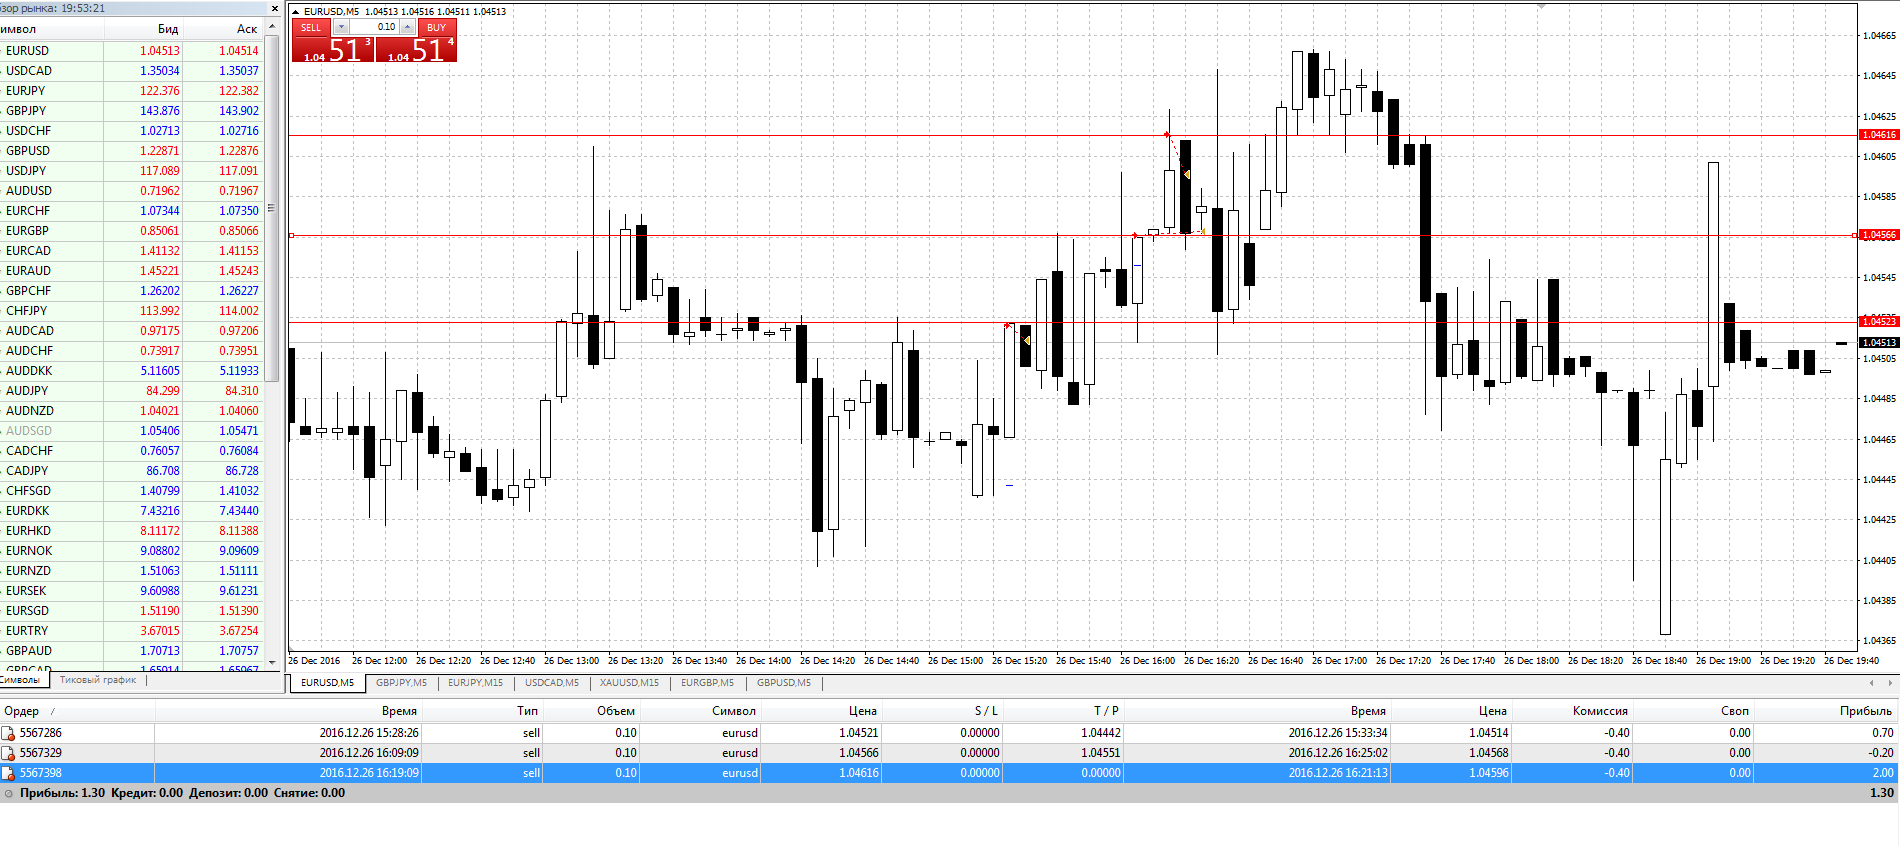Click the T / P value 1.04442
1900x846 pixels.
click(1101, 733)
